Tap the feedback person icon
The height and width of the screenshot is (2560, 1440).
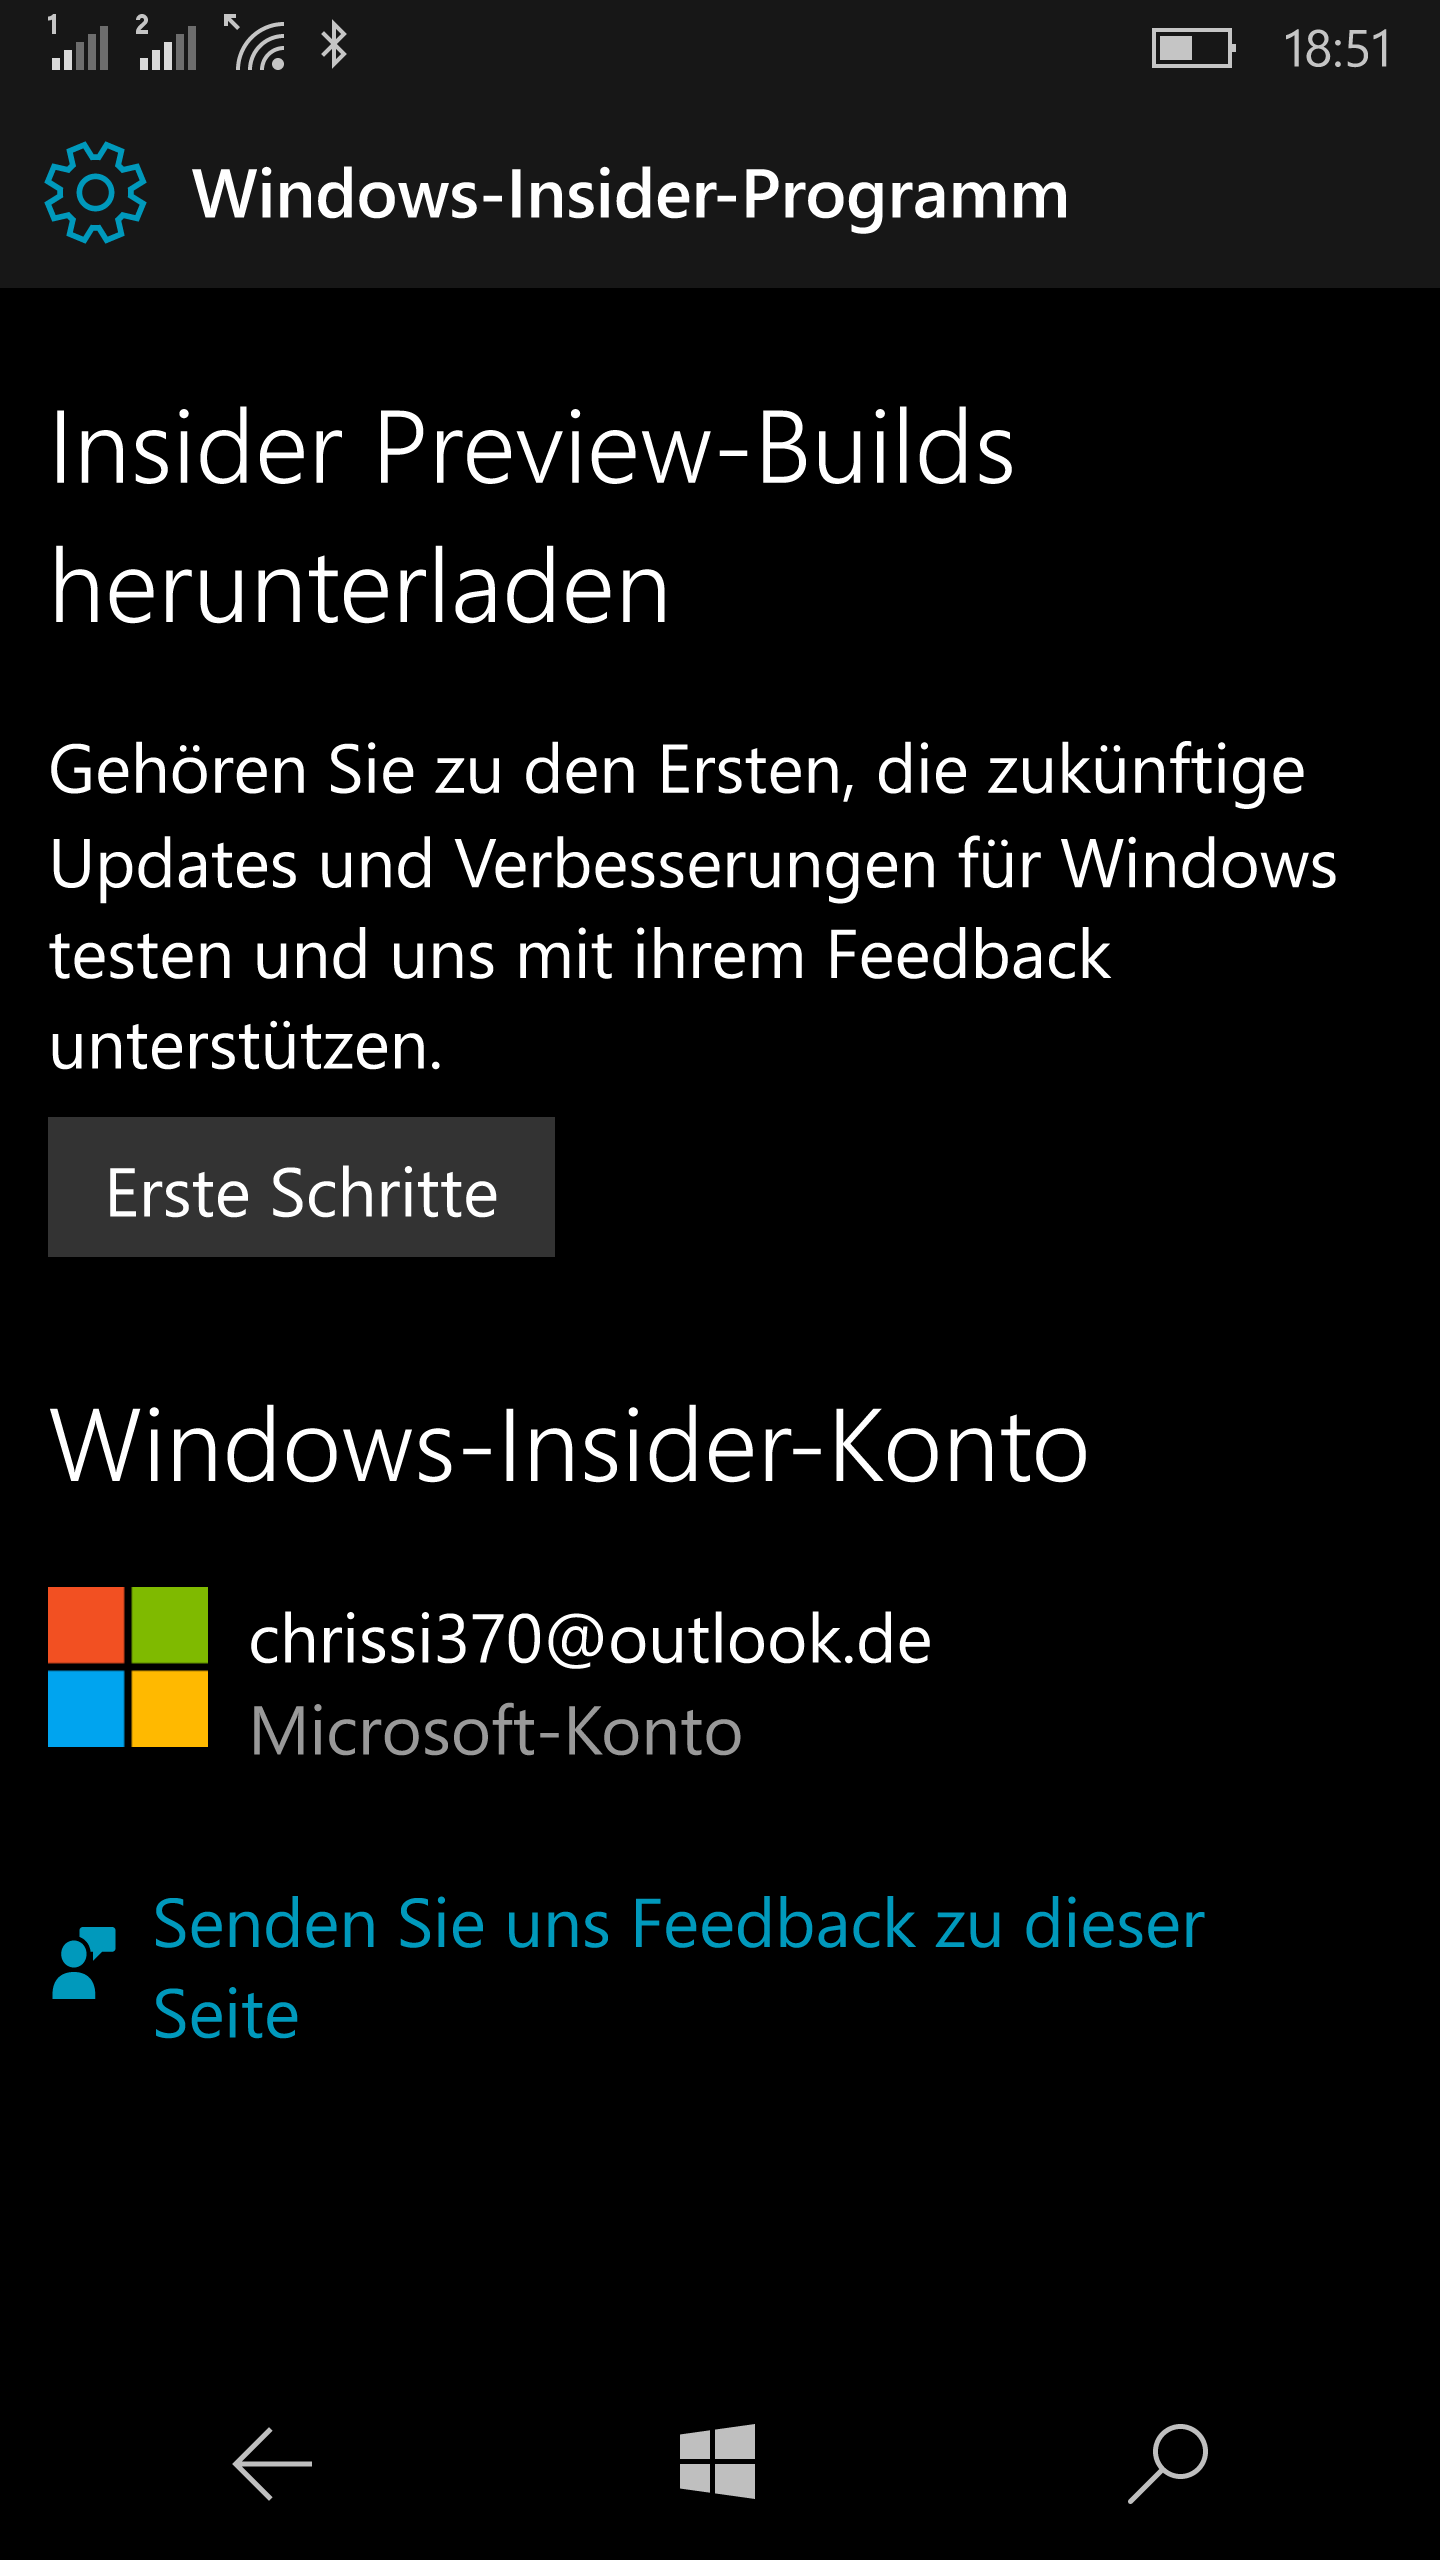84,1962
